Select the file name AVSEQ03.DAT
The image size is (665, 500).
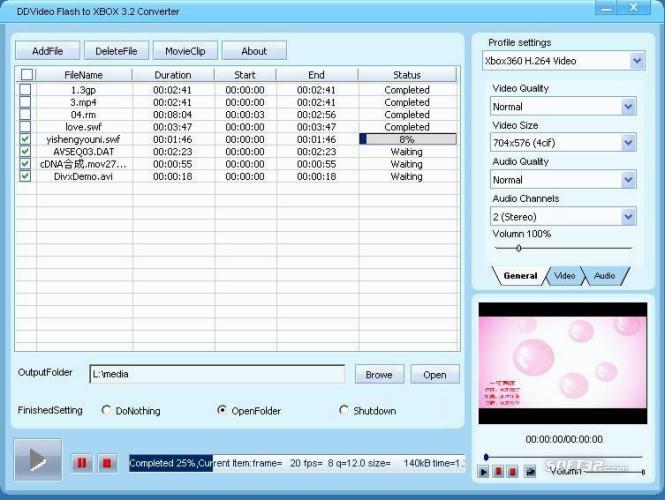[84, 151]
